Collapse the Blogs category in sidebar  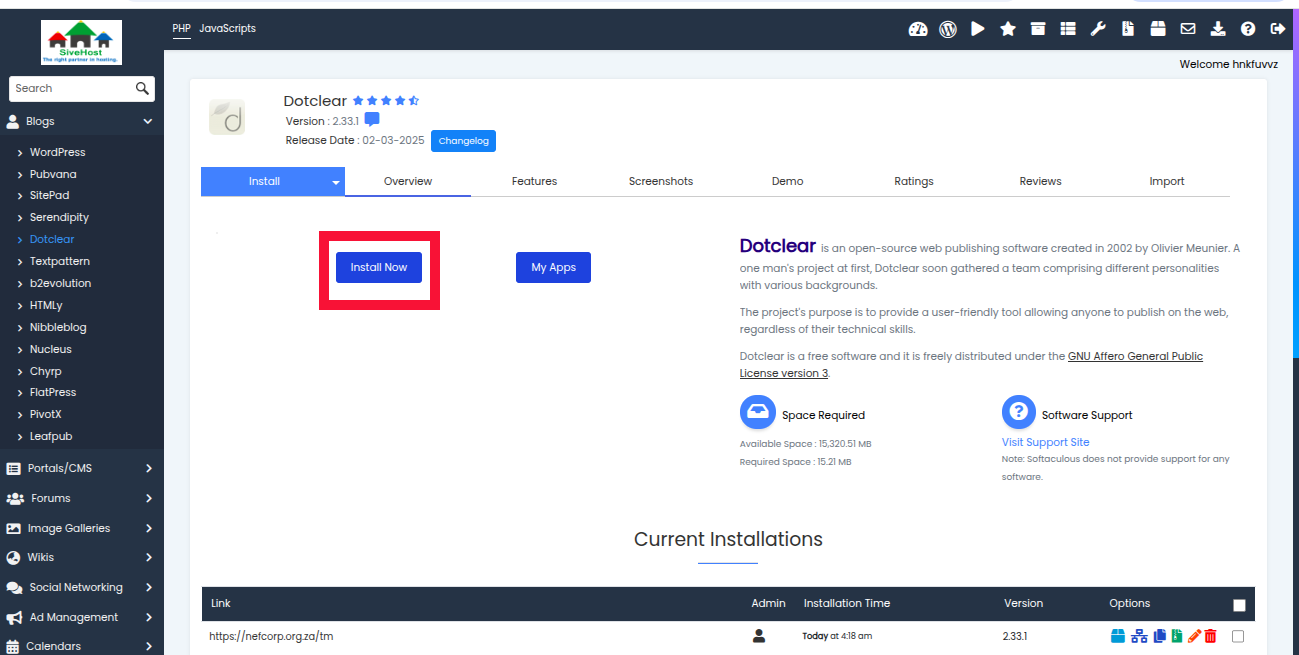click(x=82, y=121)
